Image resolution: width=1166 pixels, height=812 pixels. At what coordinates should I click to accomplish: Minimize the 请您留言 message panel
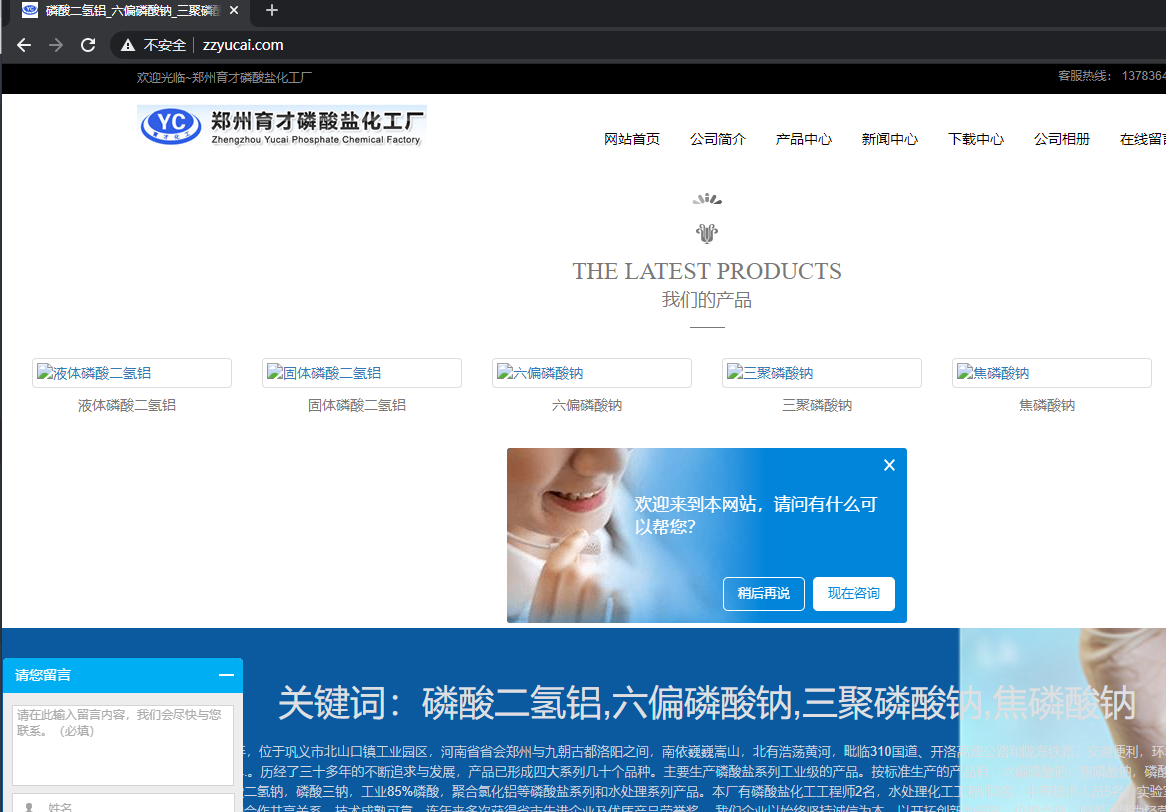tap(226, 675)
